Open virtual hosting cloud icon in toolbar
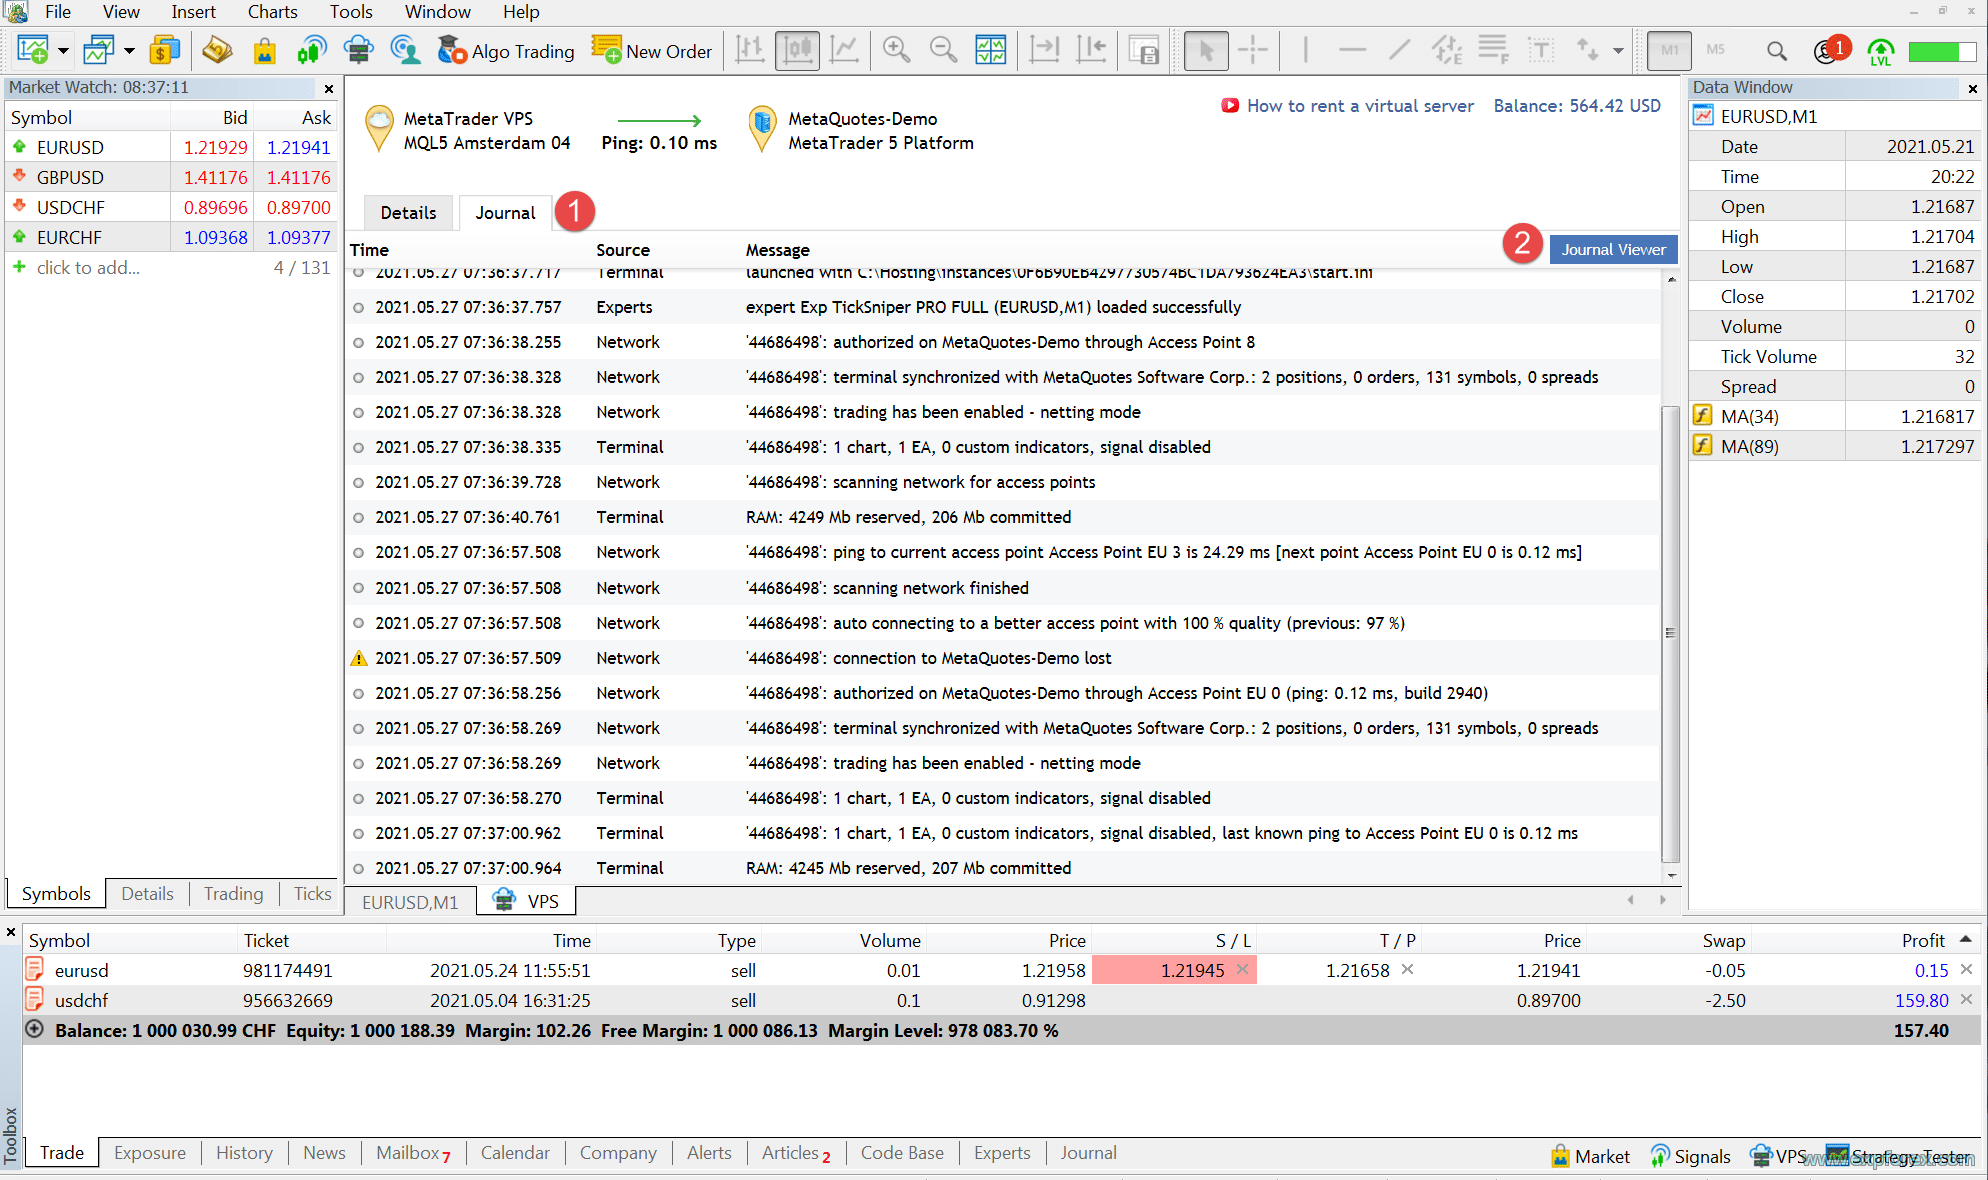1988x1180 pixels. coord(358,50)
